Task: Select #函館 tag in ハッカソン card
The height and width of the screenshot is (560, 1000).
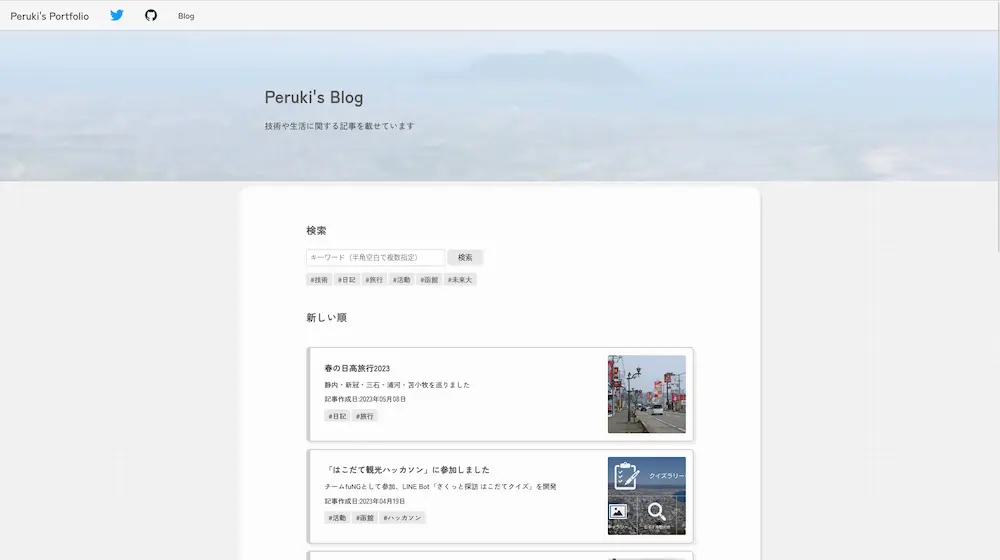Action: (364, 518)
